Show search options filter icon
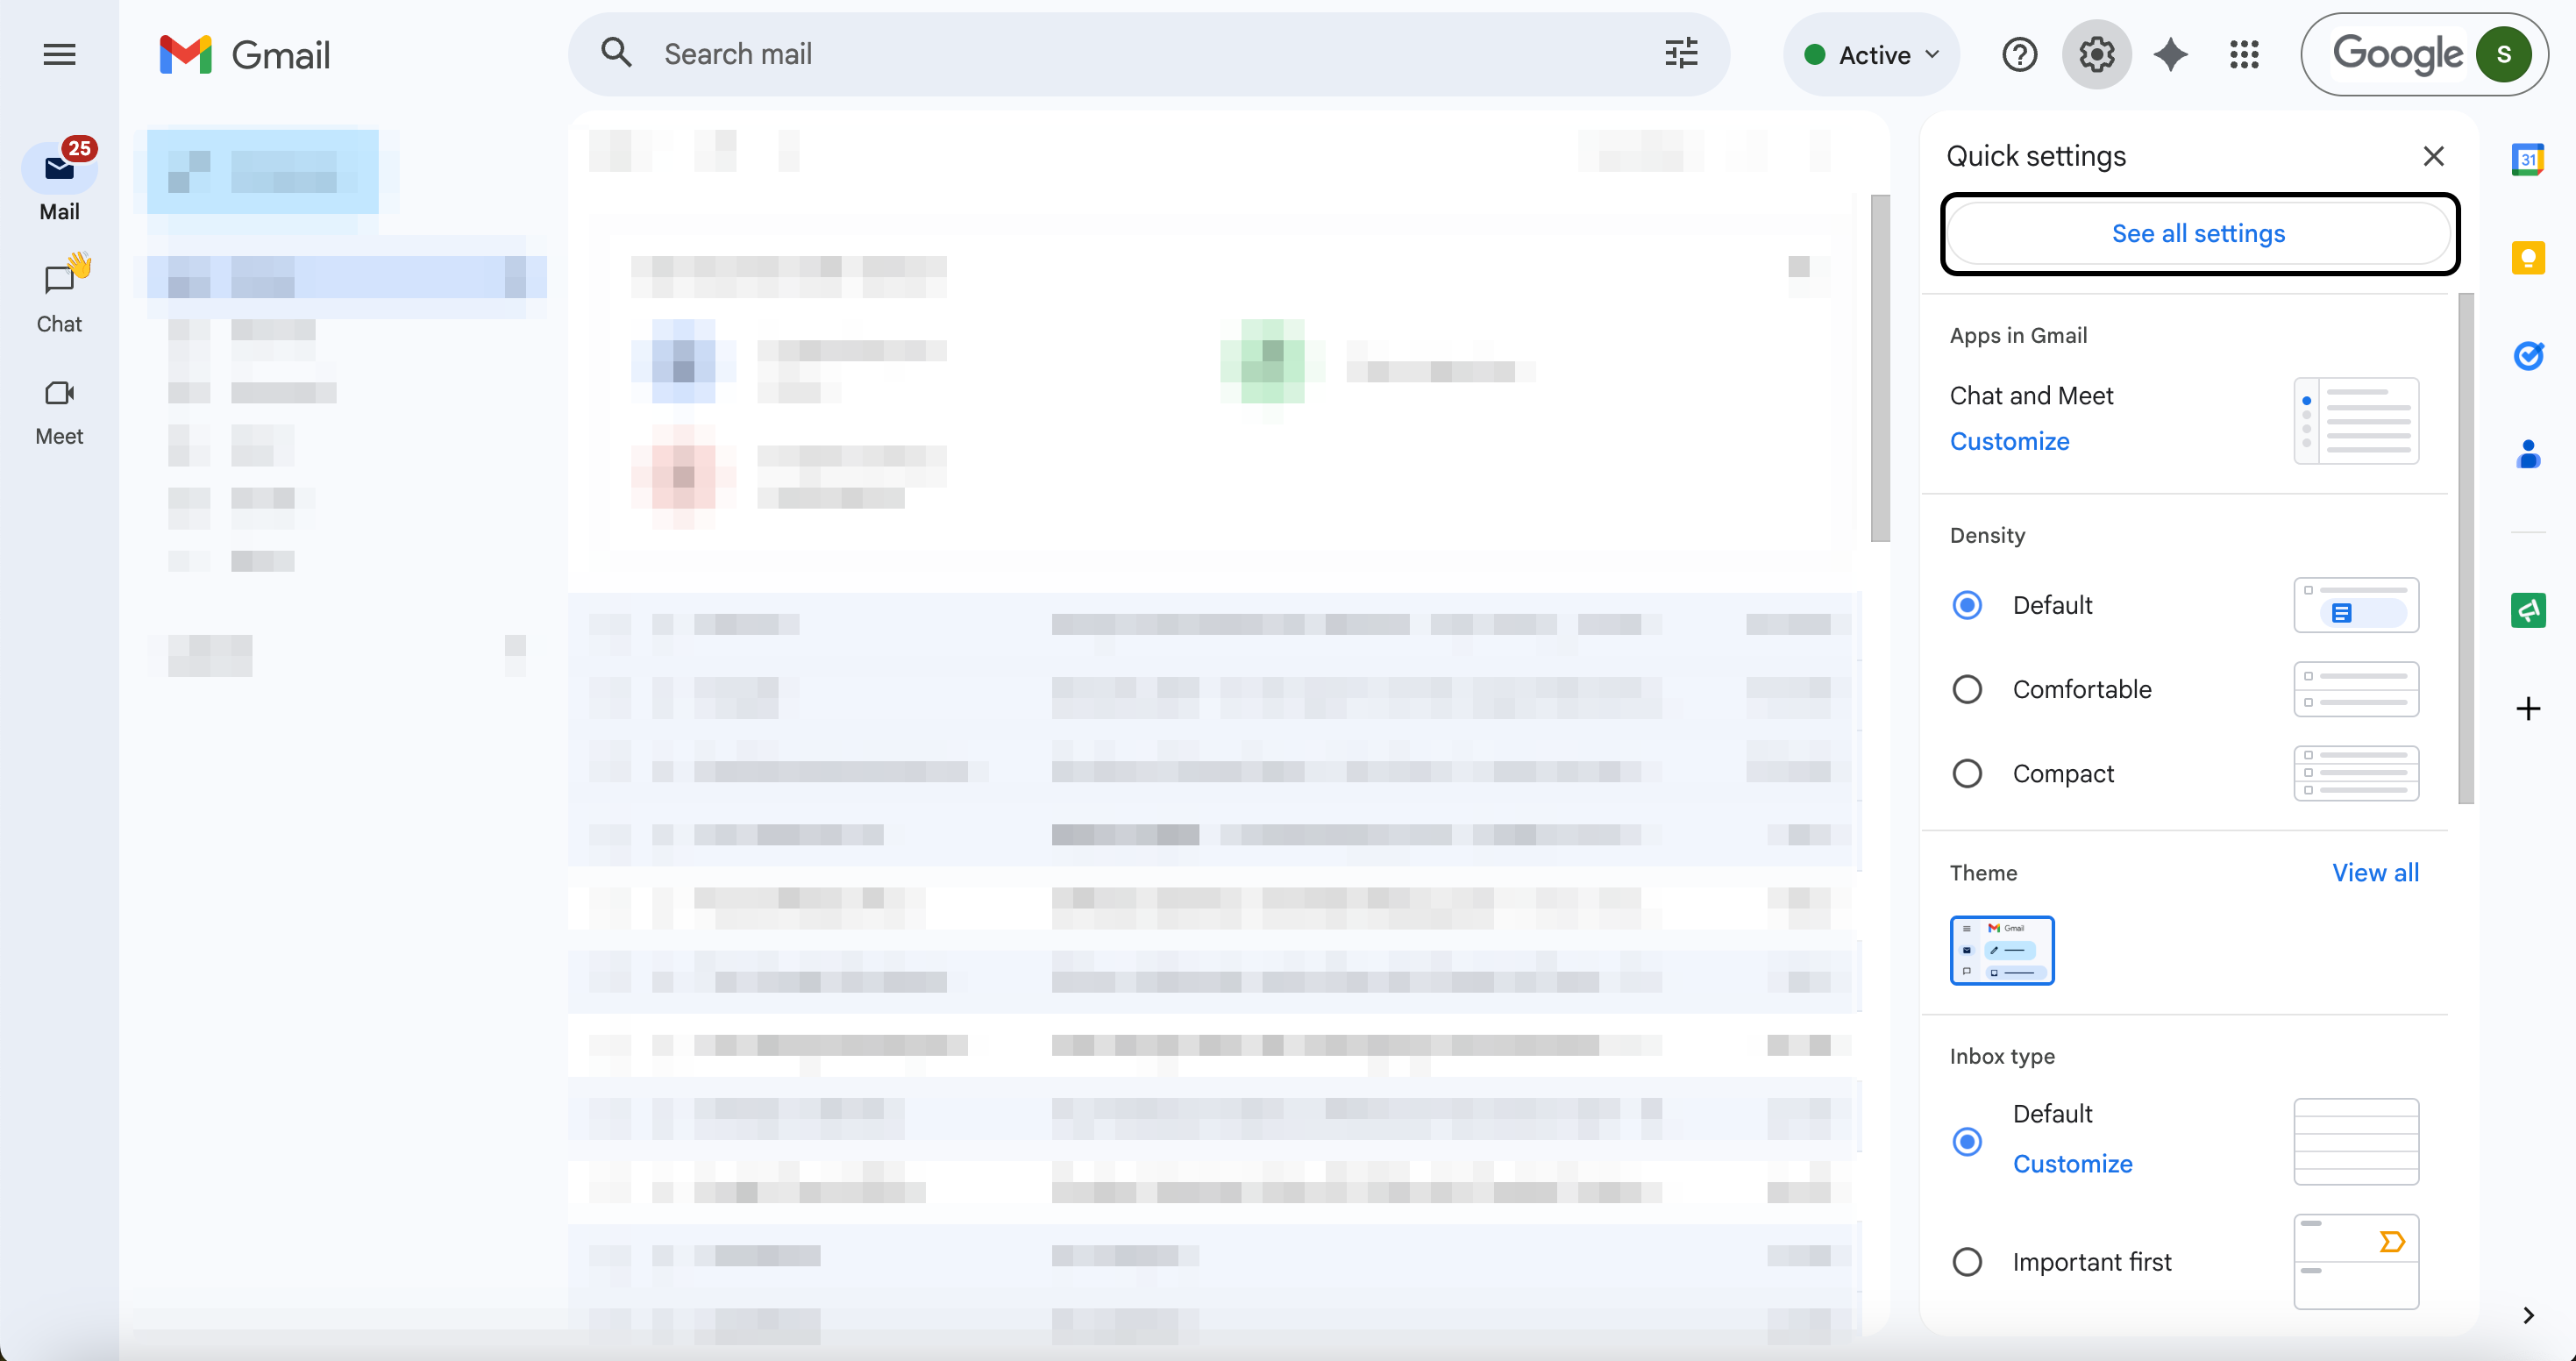The height and width of the screenshot is (1361, 2576). [x=1681, y=54]
